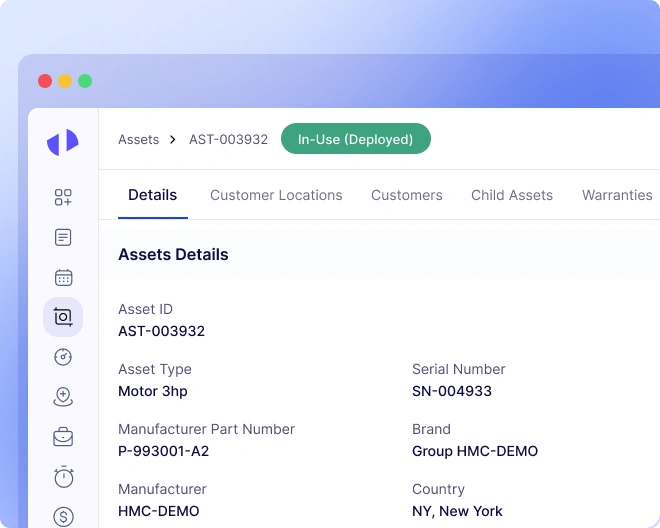Click the Country value NY, New York

click(x=457, y=511)
